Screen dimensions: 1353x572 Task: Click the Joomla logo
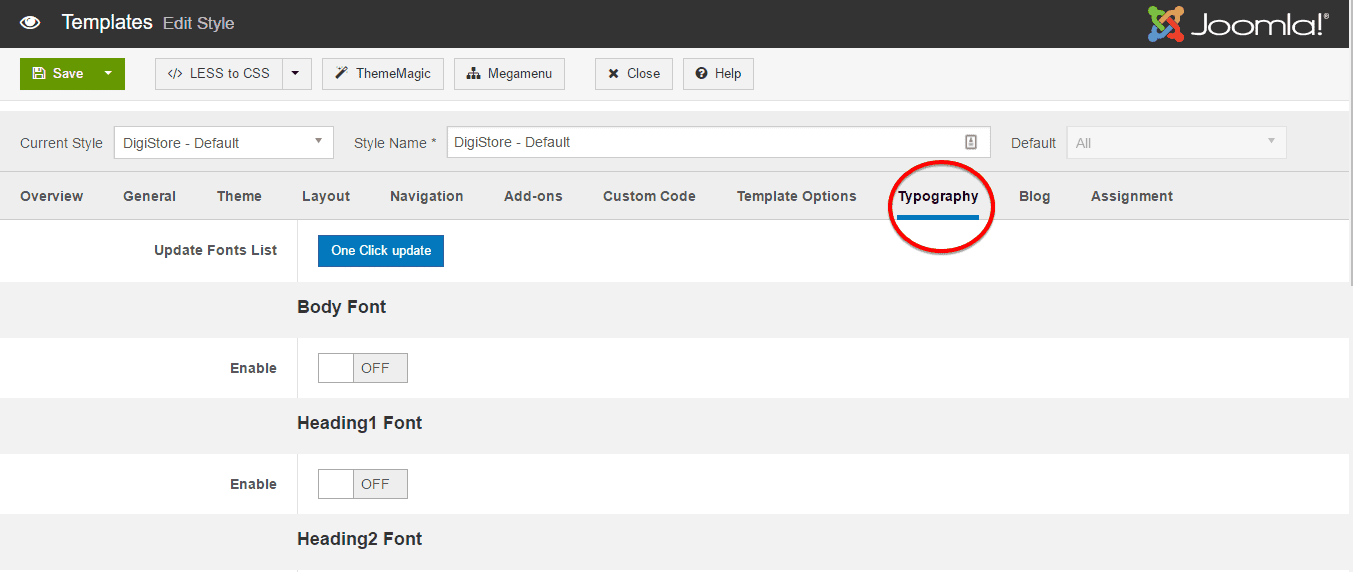(1237, 24)
